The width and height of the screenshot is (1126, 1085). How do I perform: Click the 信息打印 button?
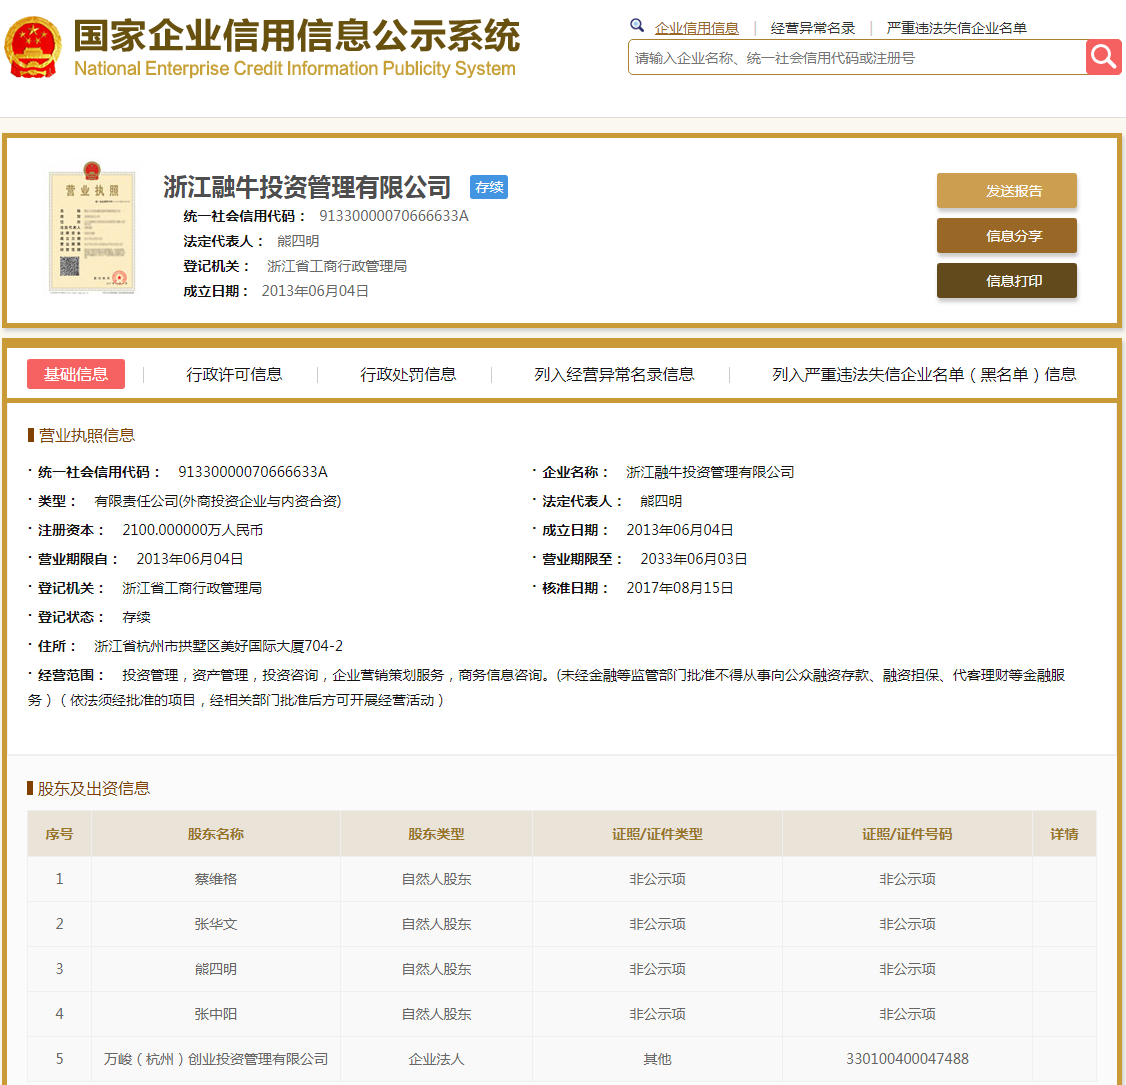pos(1006,280)
